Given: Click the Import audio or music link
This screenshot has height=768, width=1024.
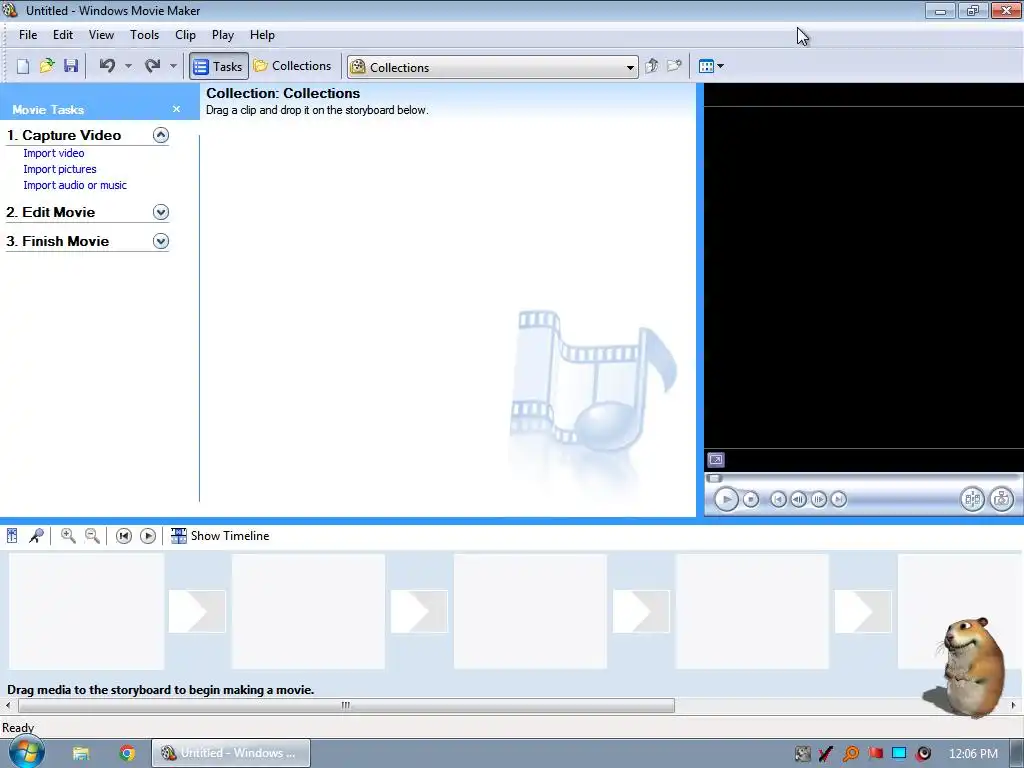Looking at the screenshot, I should [x=75, y=185].
